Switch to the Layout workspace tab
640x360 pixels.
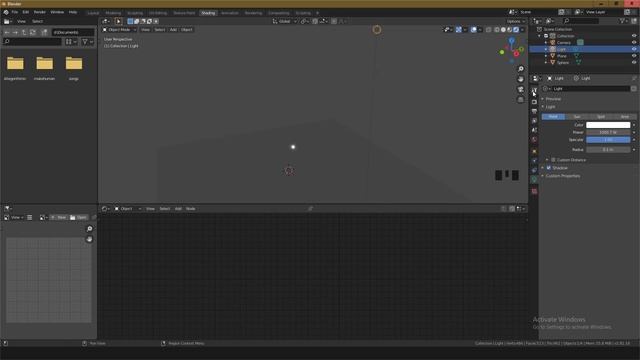[93, 13]
